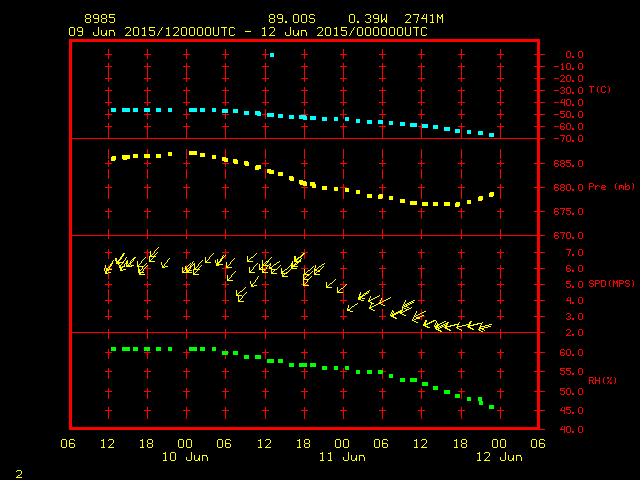The width and height of the screenshot is (640, 480).
Task: Click the 00 hour label above 11 Jun
Action: 342,444
